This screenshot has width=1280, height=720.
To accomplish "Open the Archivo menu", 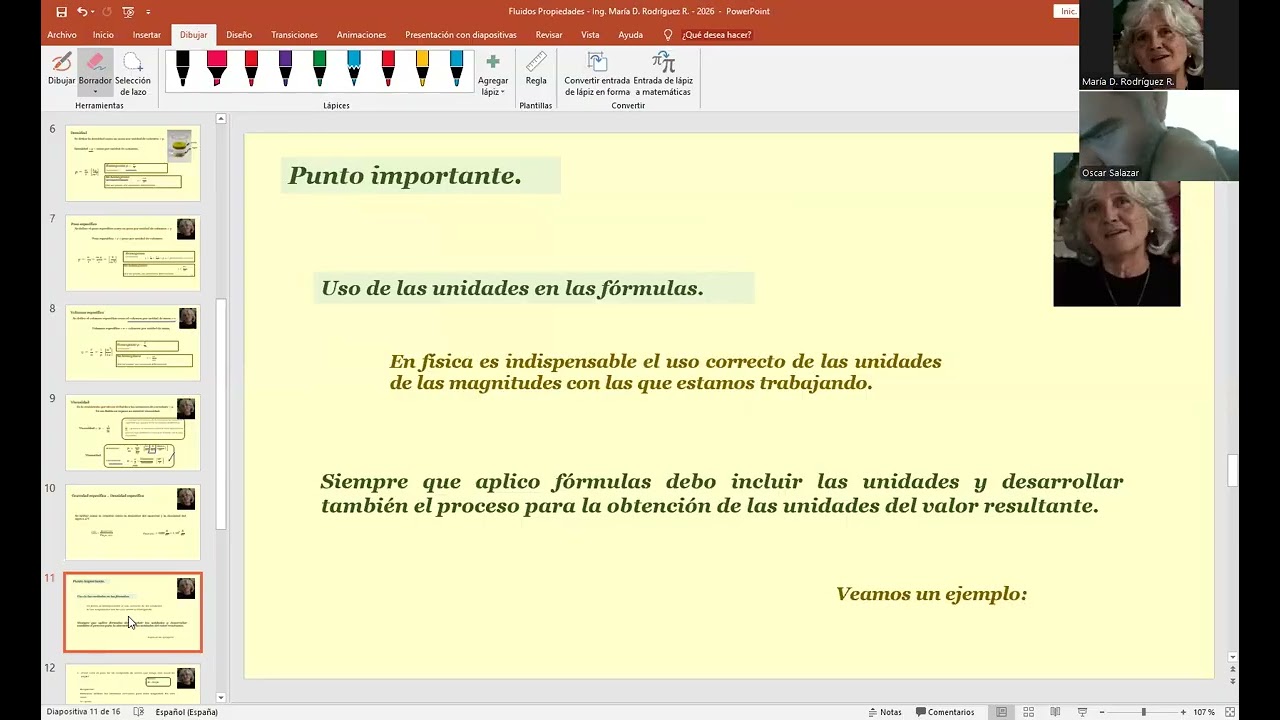I will 62,35.
